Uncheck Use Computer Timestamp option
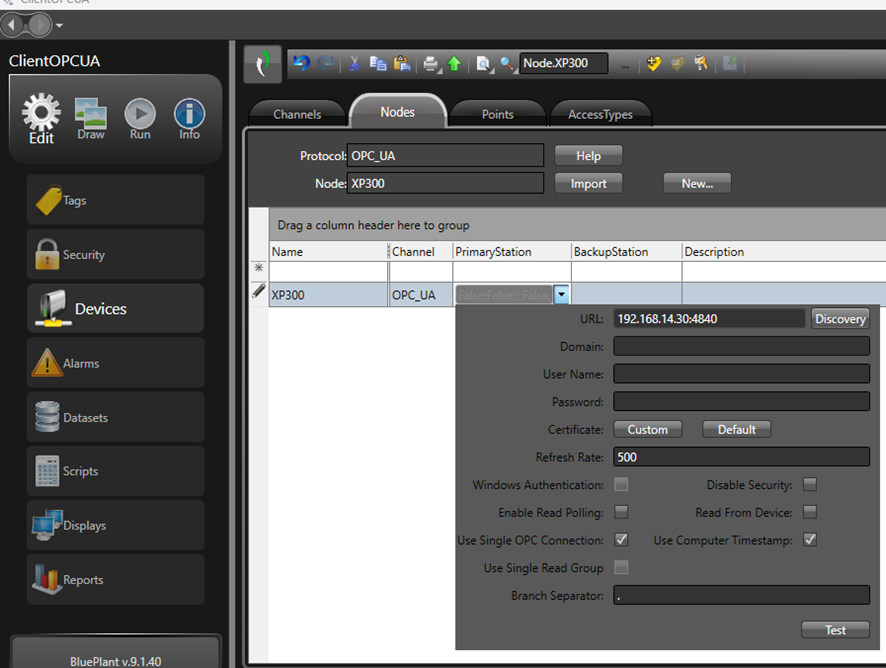886x668 pixels. click(x=810, y=540)
